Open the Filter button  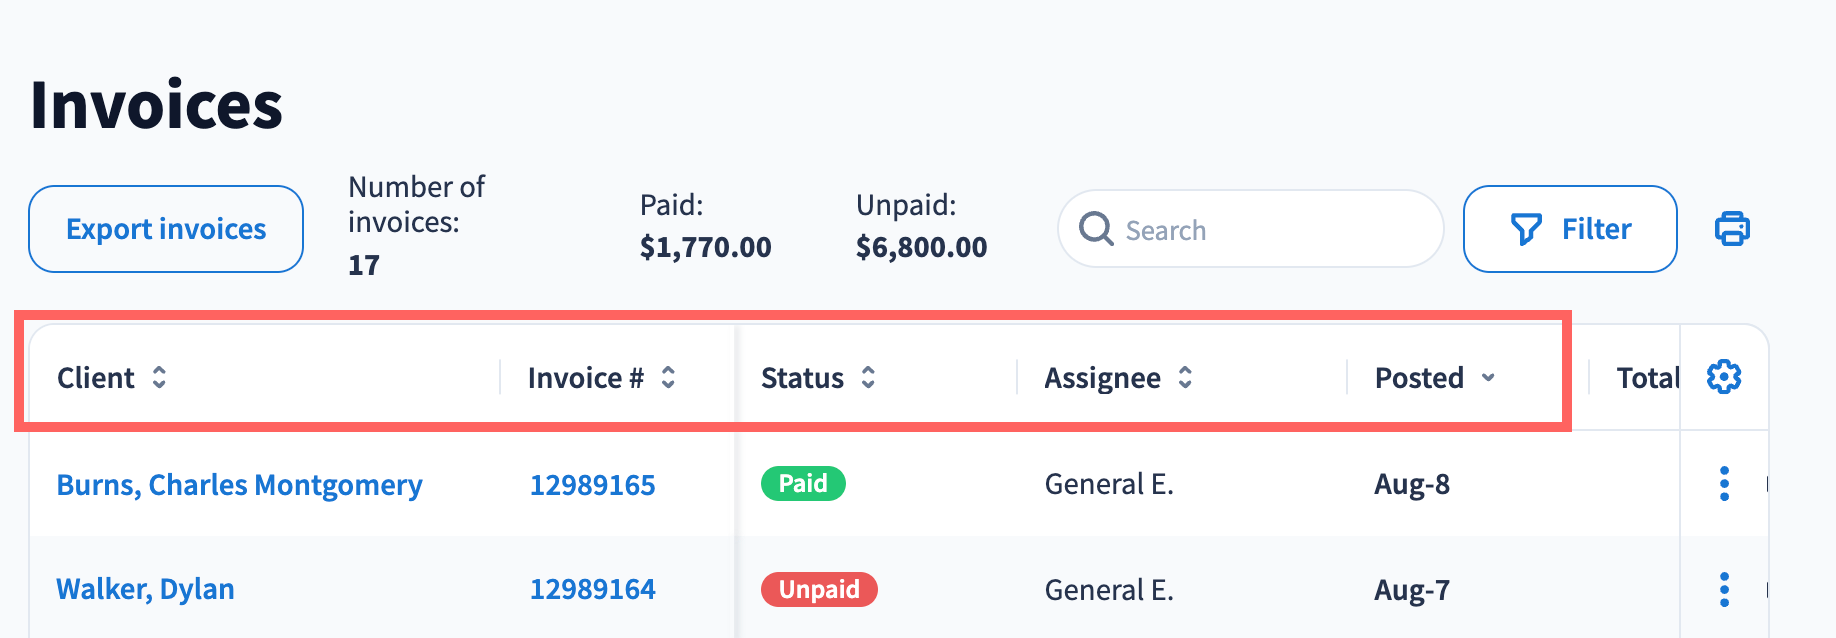point(1570,229)
